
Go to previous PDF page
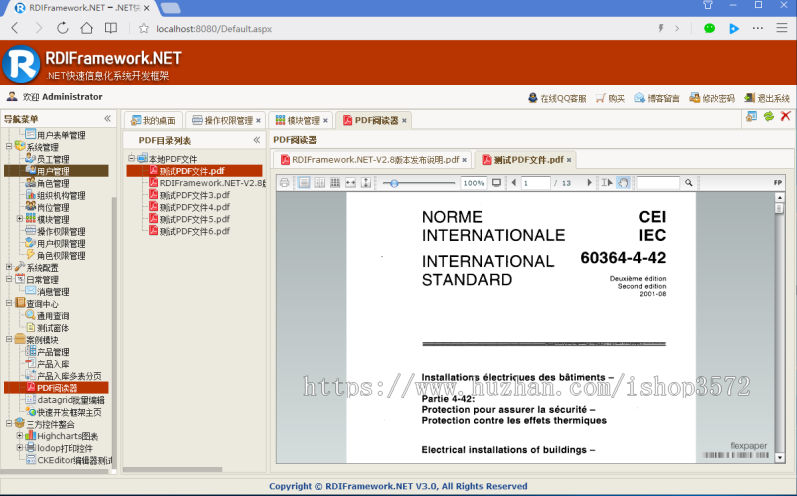pos(513,182)
